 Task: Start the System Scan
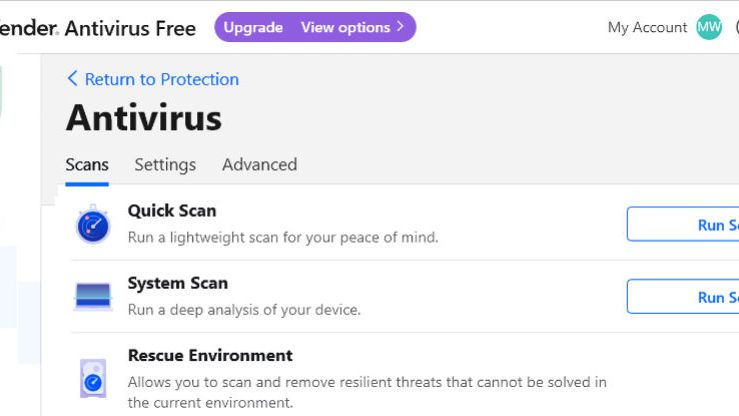coord(684,297)
